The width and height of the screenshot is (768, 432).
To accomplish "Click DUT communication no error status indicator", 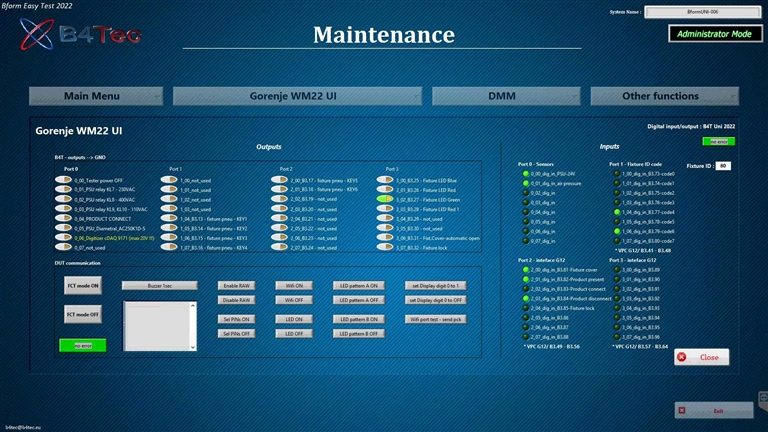I will 83,345.
